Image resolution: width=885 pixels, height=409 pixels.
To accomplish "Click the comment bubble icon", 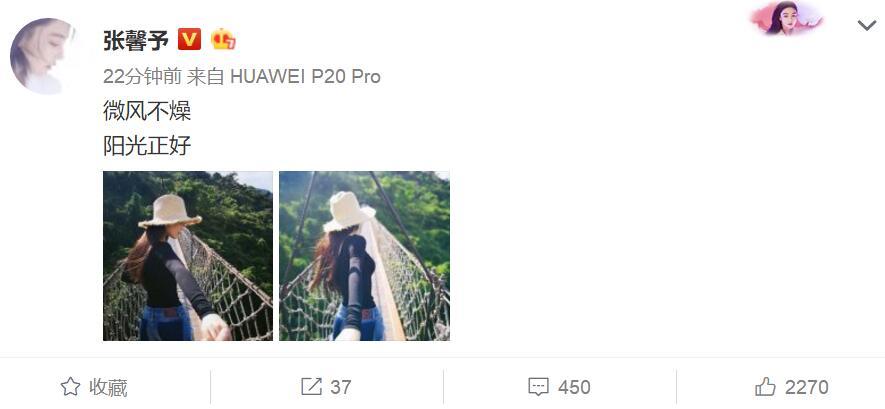I will pyautogui.click(x=538, y=387).
